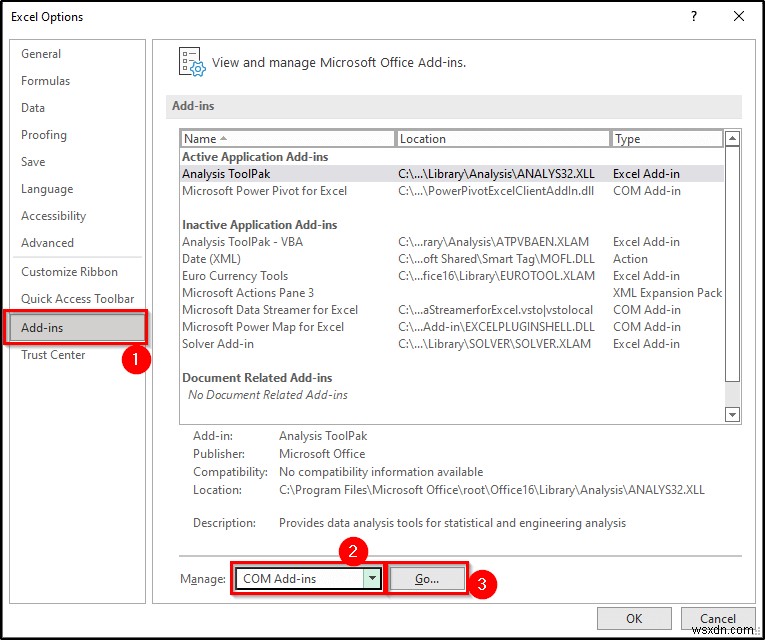The width and height of the screenshot is (765, 640).
Task: Confirm with the OK button
Action: [634, 619]
